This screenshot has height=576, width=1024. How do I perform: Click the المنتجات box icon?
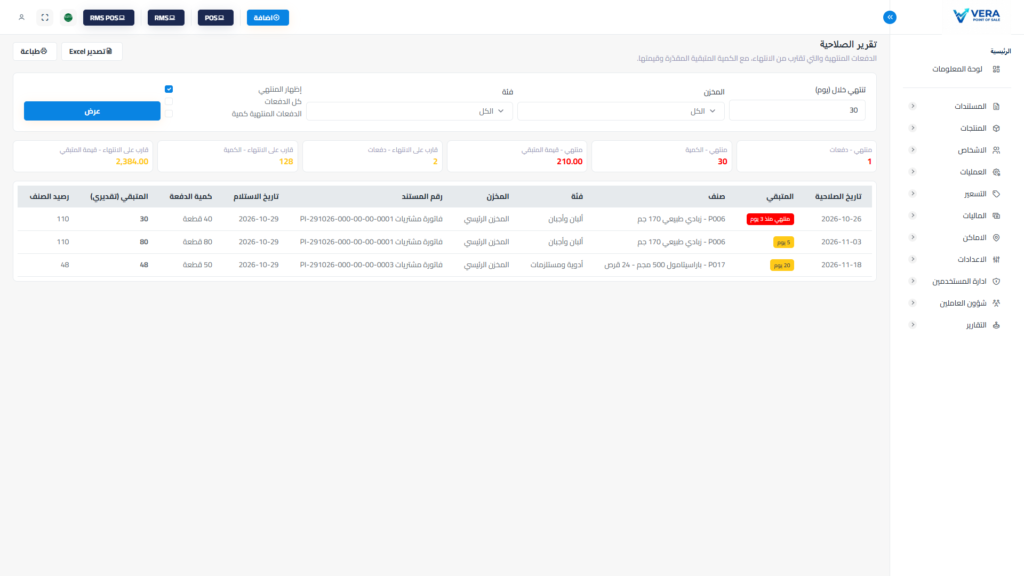996,129
